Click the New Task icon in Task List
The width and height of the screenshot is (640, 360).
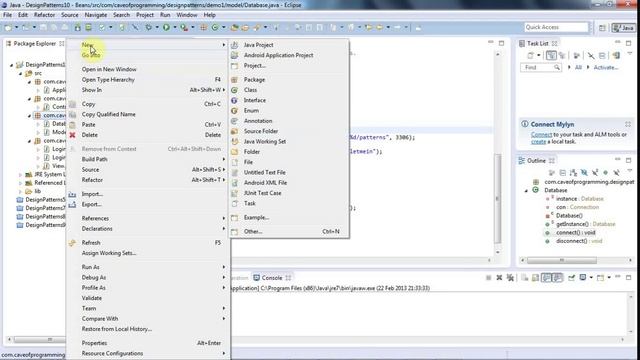pos(530,56)
